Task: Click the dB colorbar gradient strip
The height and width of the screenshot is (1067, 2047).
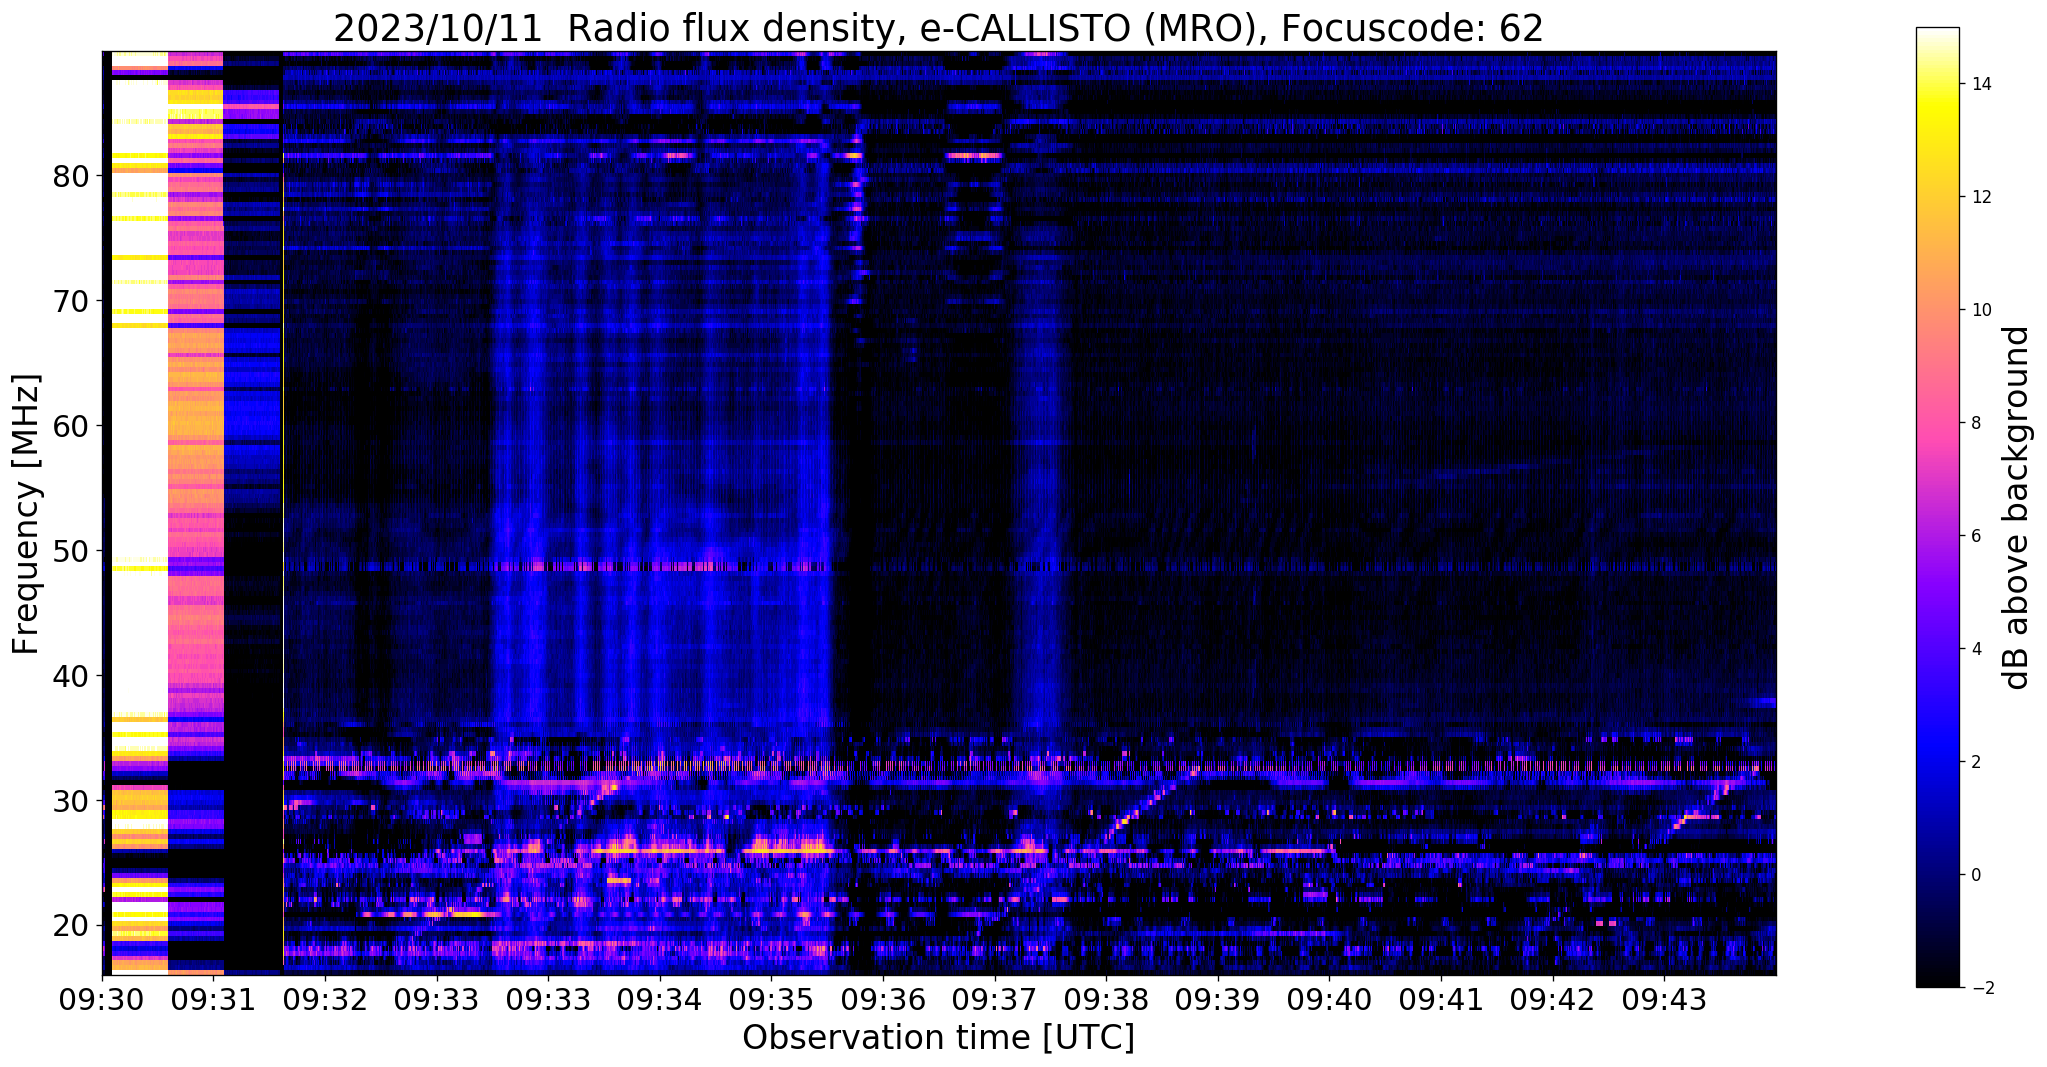Action: pyautogui.click(x=1937, y=508)
